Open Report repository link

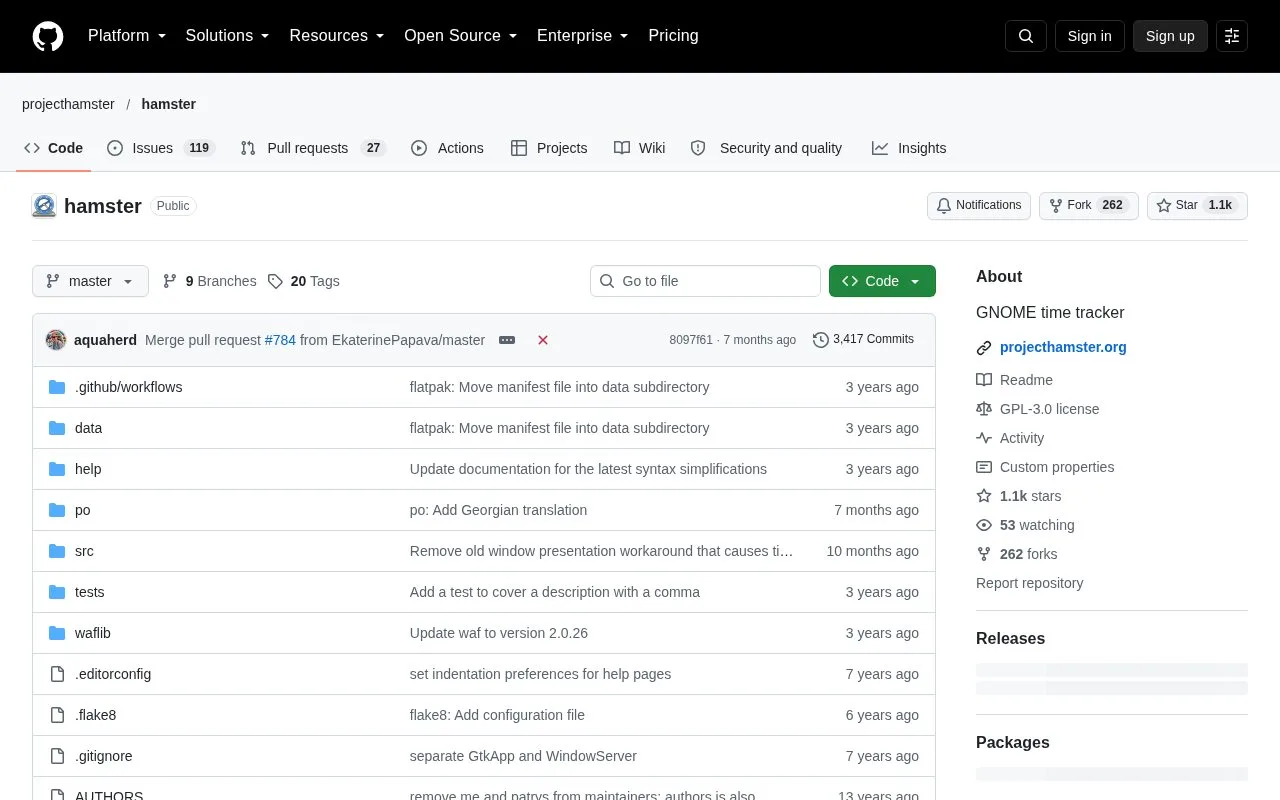(1029, 583)
